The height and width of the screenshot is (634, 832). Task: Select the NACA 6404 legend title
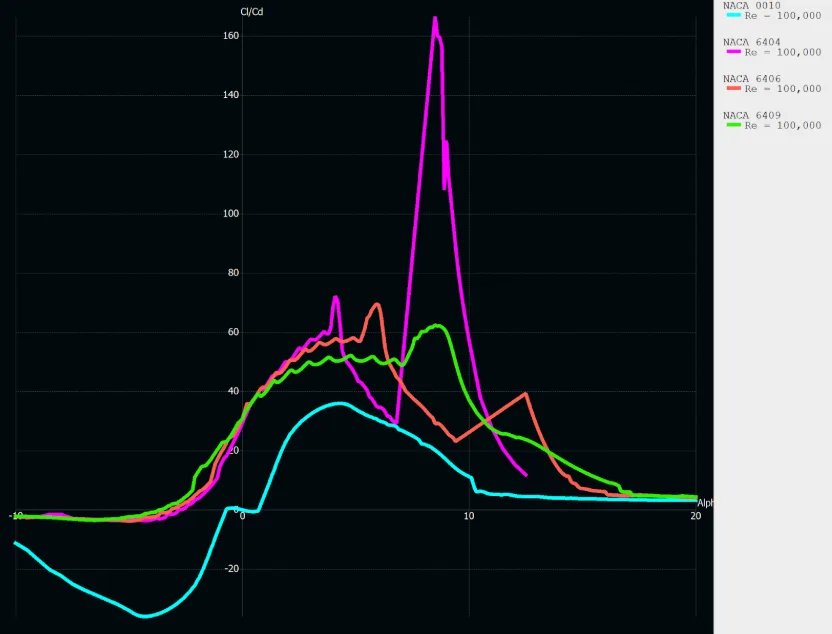(752, 42)
